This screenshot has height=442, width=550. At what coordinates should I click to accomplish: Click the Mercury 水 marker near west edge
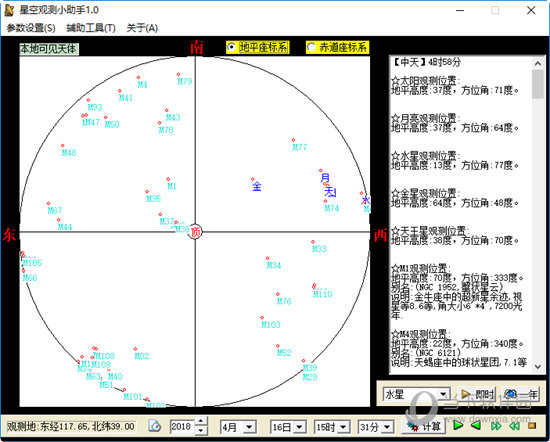coord(365,200)
